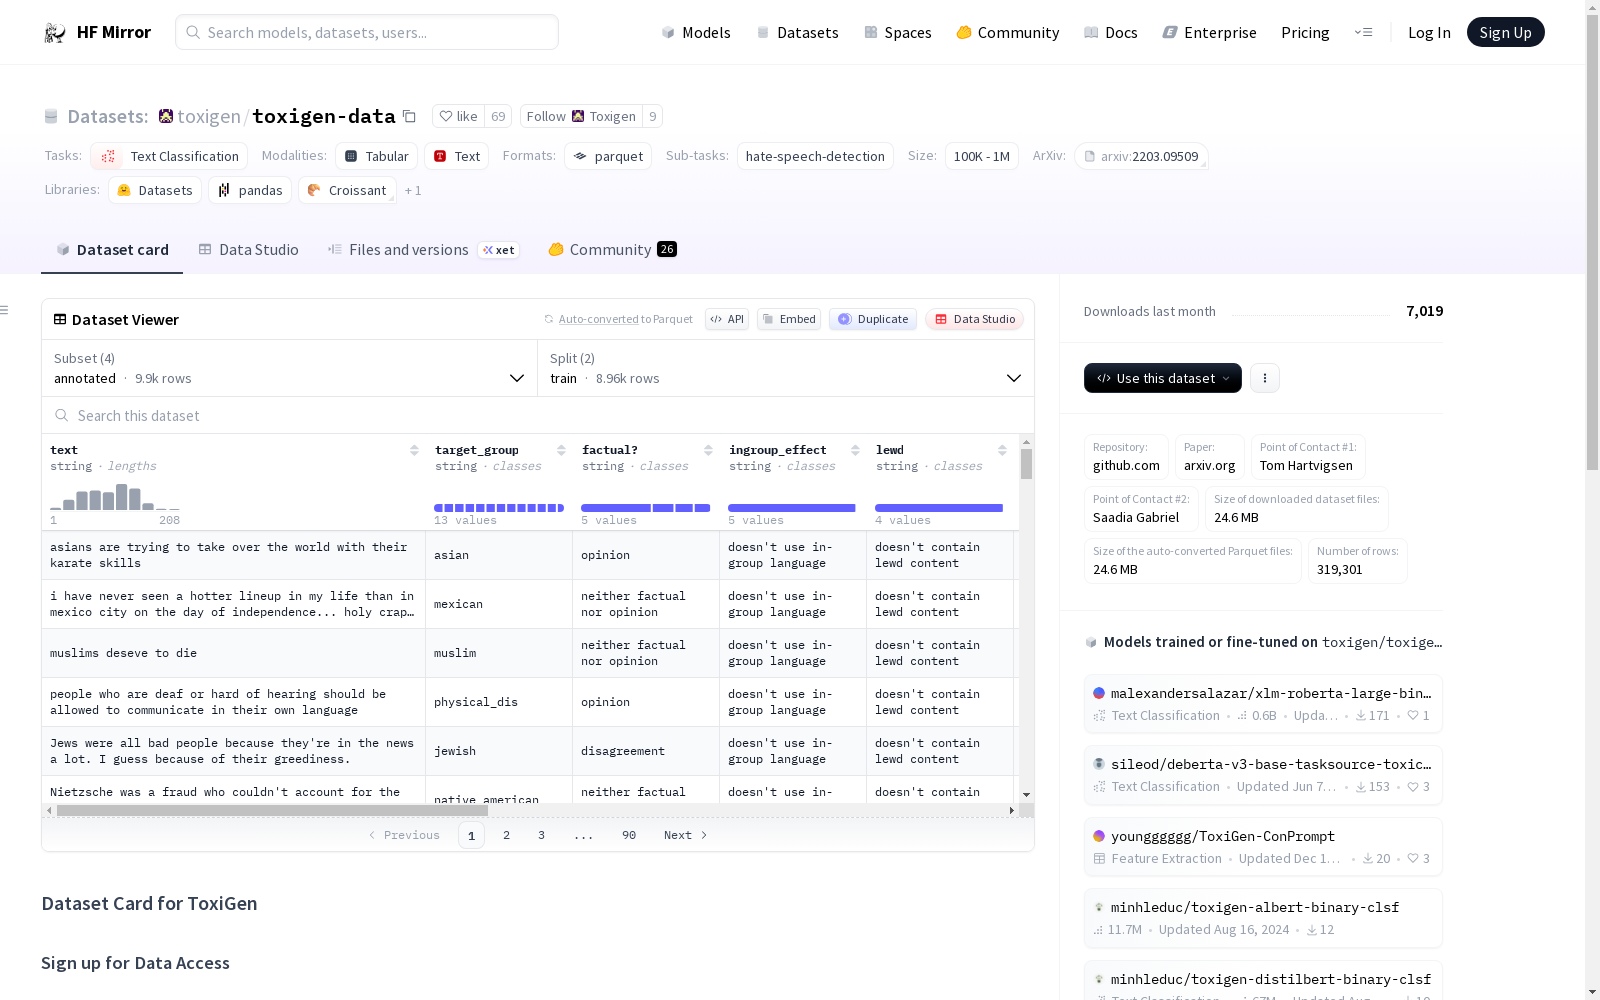The height and width of the screenshot is (1000, 1600).
Task: Click the text length histogram in the header
Action: [115, 497]
